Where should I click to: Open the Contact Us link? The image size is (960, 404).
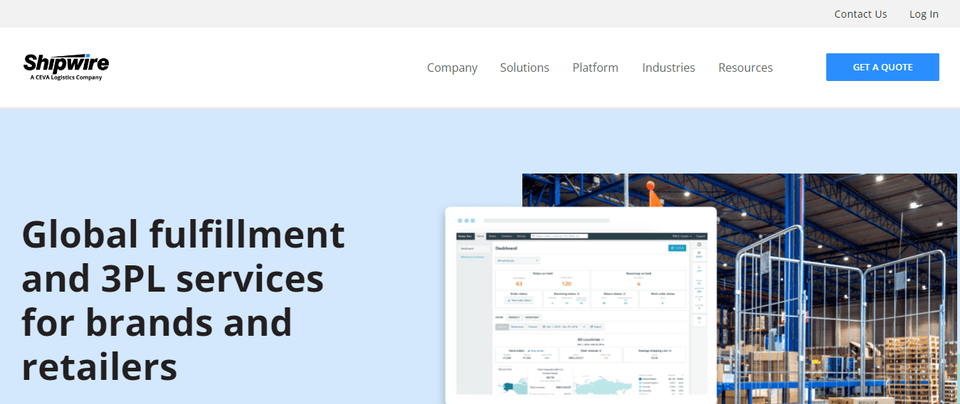pos(860,14)
